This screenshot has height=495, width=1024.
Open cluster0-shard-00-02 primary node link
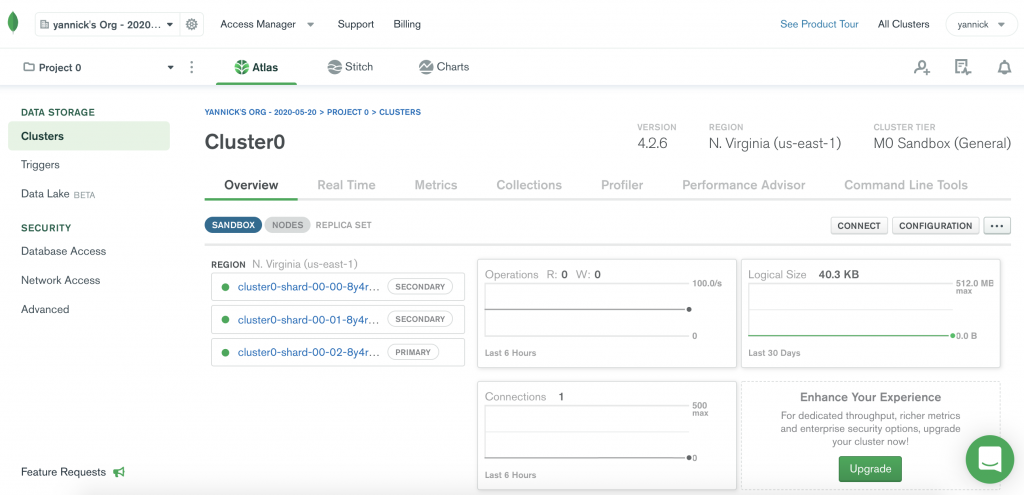[x=308, y=353]
